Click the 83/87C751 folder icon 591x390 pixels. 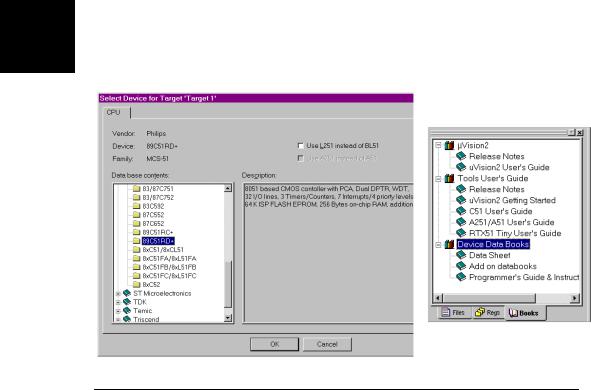click(136, 189)
